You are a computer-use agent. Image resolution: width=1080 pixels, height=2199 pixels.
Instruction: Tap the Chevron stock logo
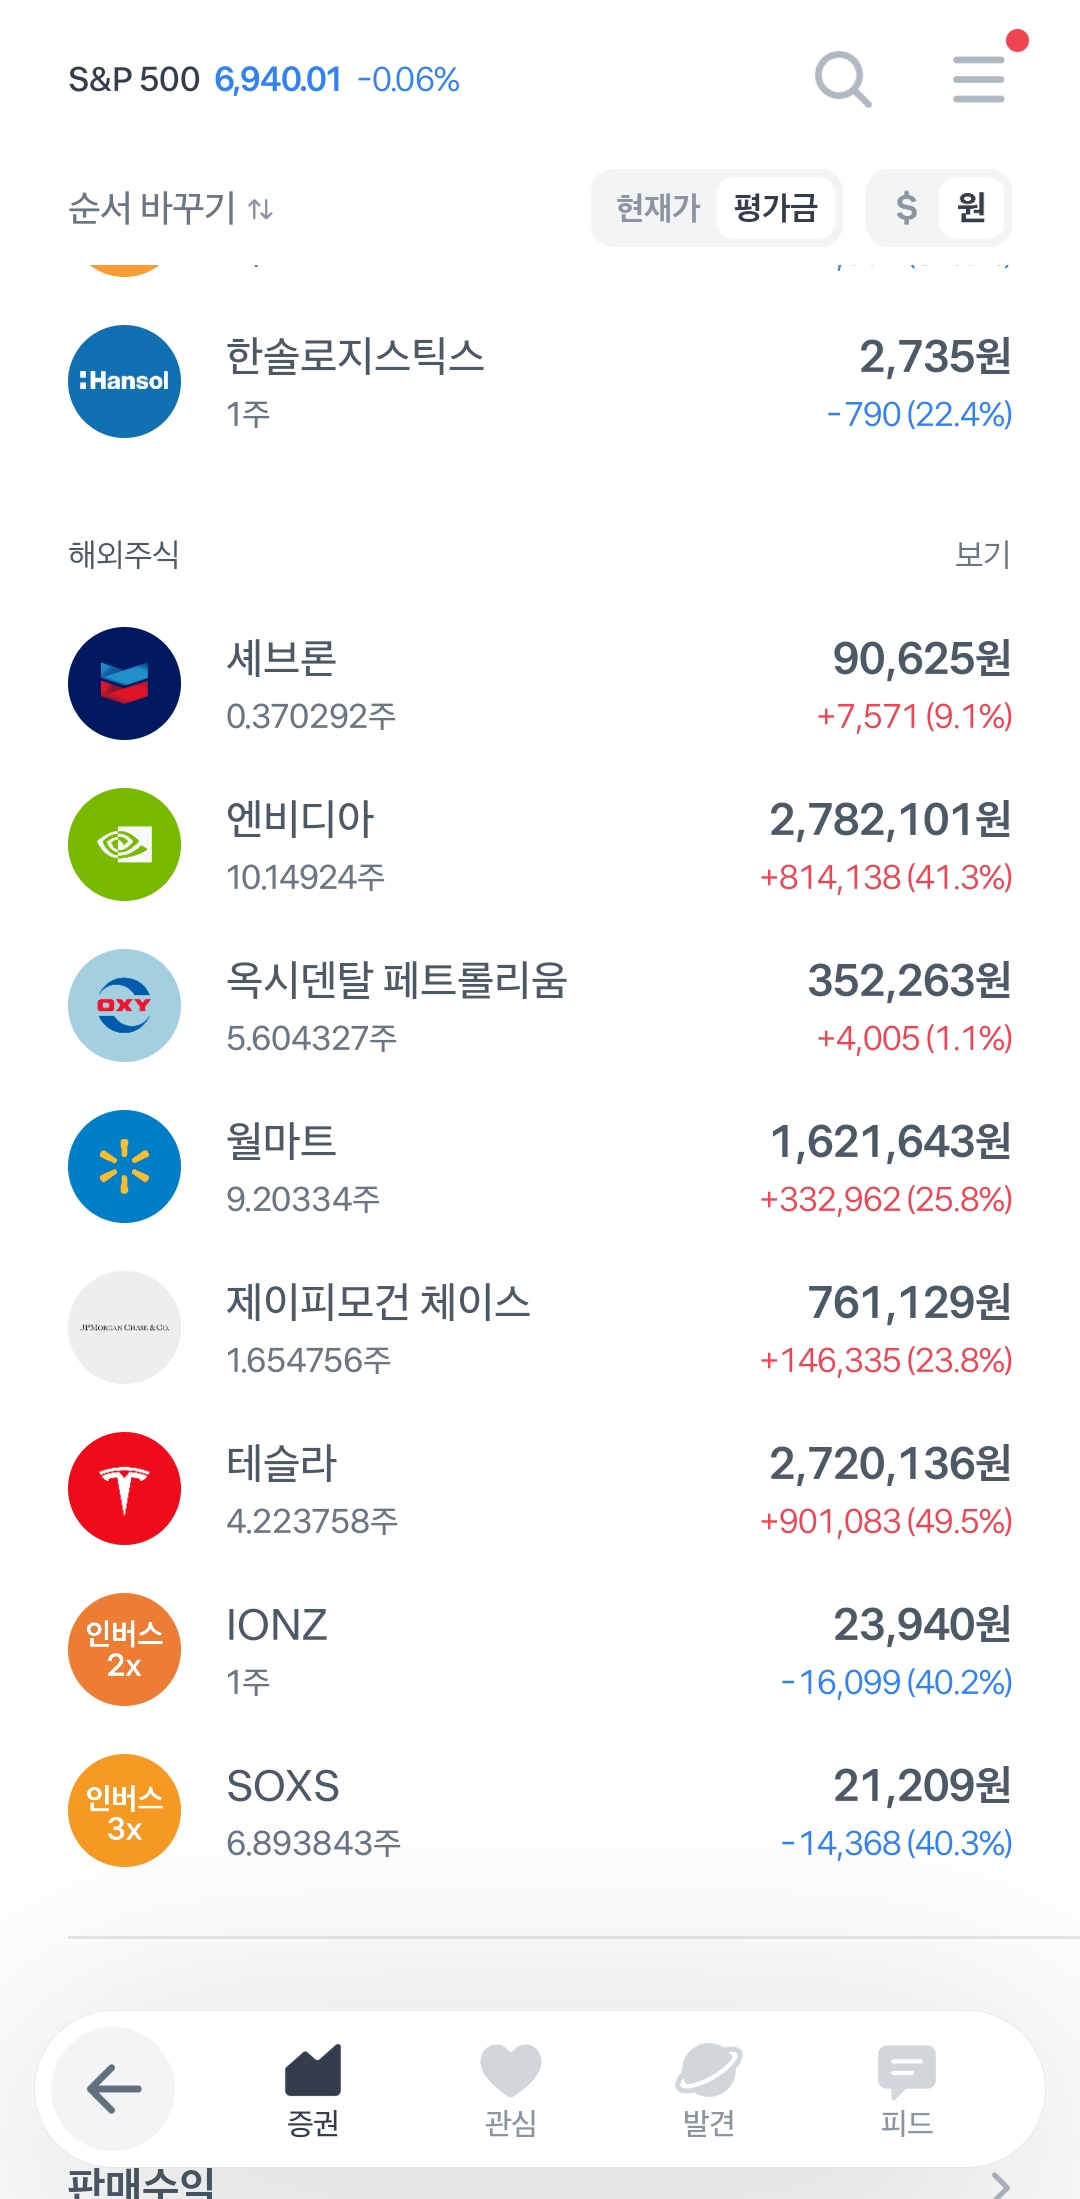click(x=124, y=683)
